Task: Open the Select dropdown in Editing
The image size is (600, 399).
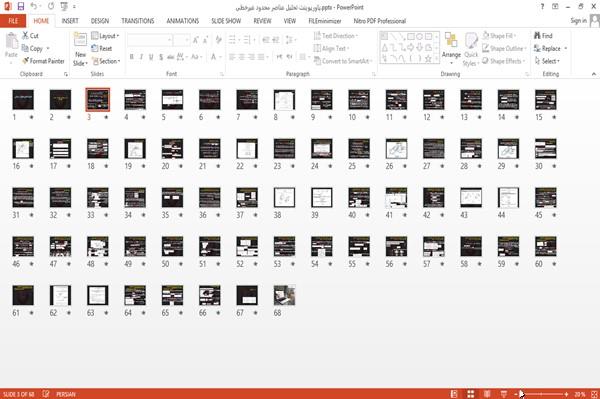Action: click(x=548, y=61)
